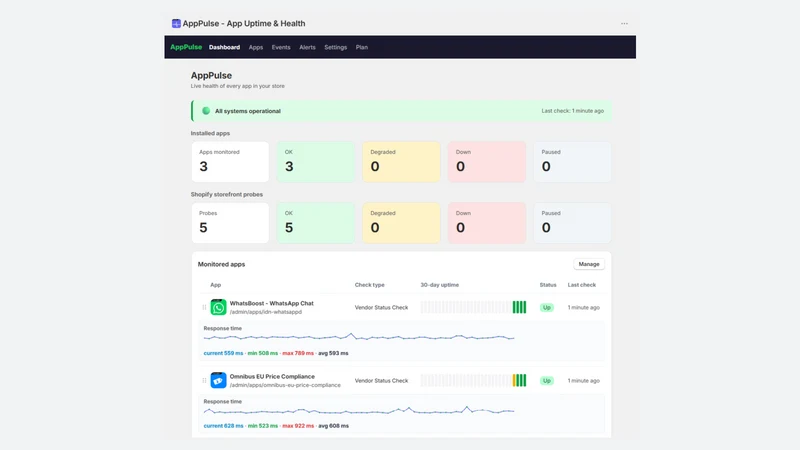Viewport: 800px width, 450px height.
Task: Click the Probes 5 card
Action: click(230, 223)
